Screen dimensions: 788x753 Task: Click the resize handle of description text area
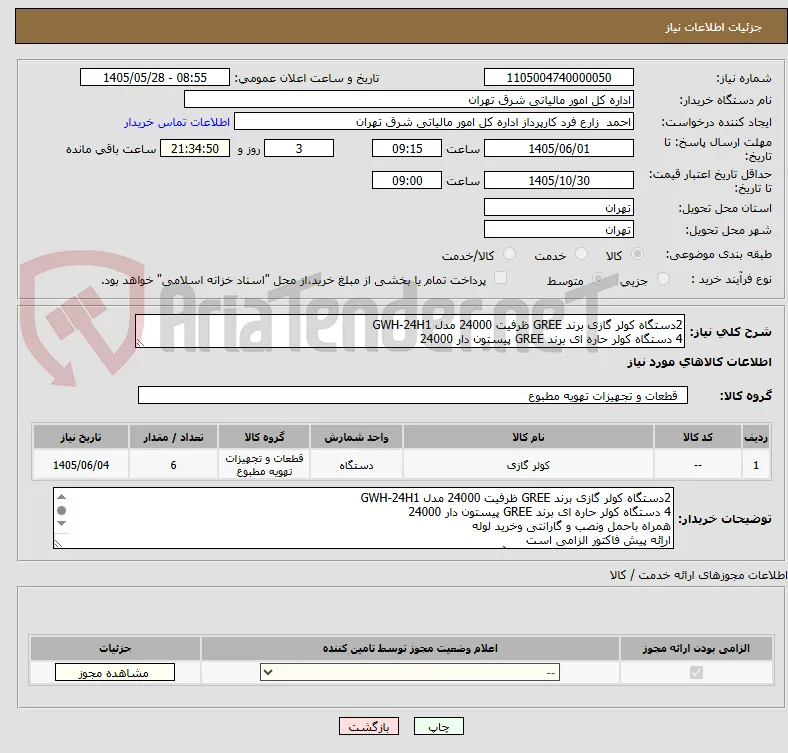click(140, 343)
